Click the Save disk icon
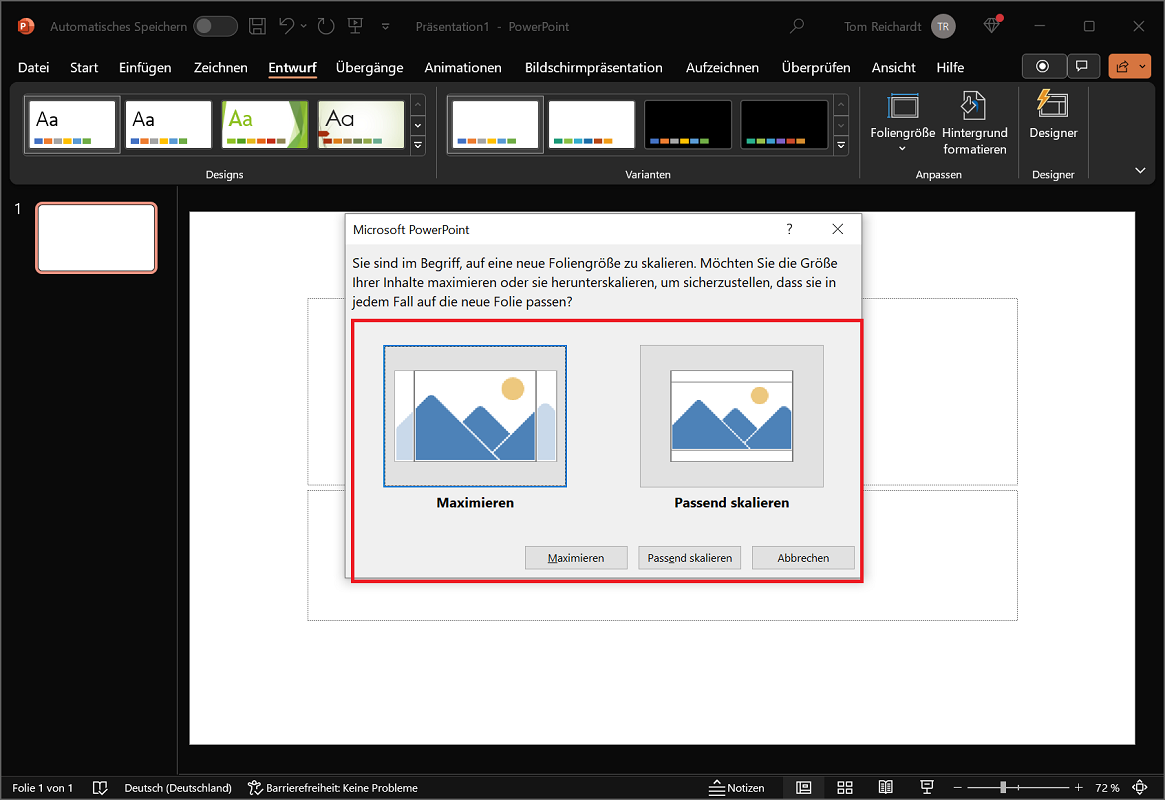 click(x=257, y=26)
